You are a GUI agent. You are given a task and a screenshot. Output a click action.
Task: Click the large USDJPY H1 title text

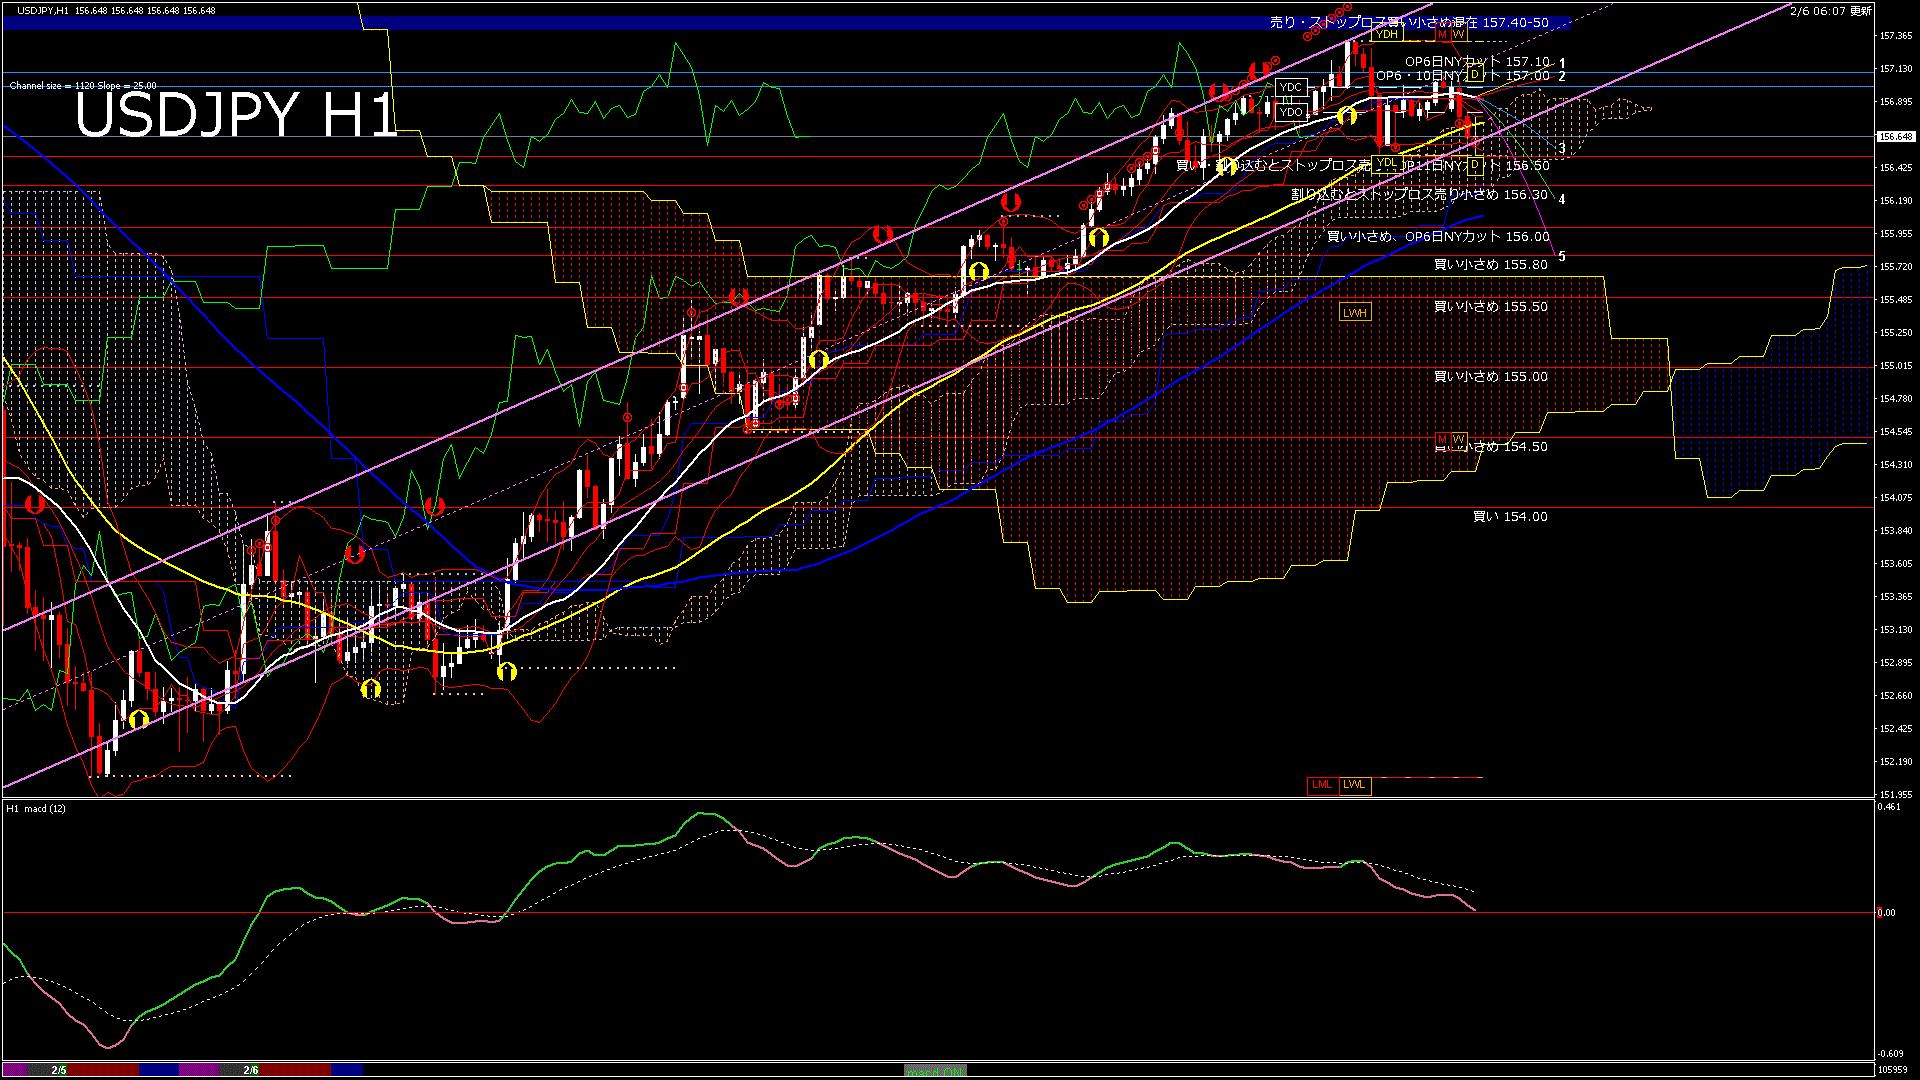tap(236, 115)
